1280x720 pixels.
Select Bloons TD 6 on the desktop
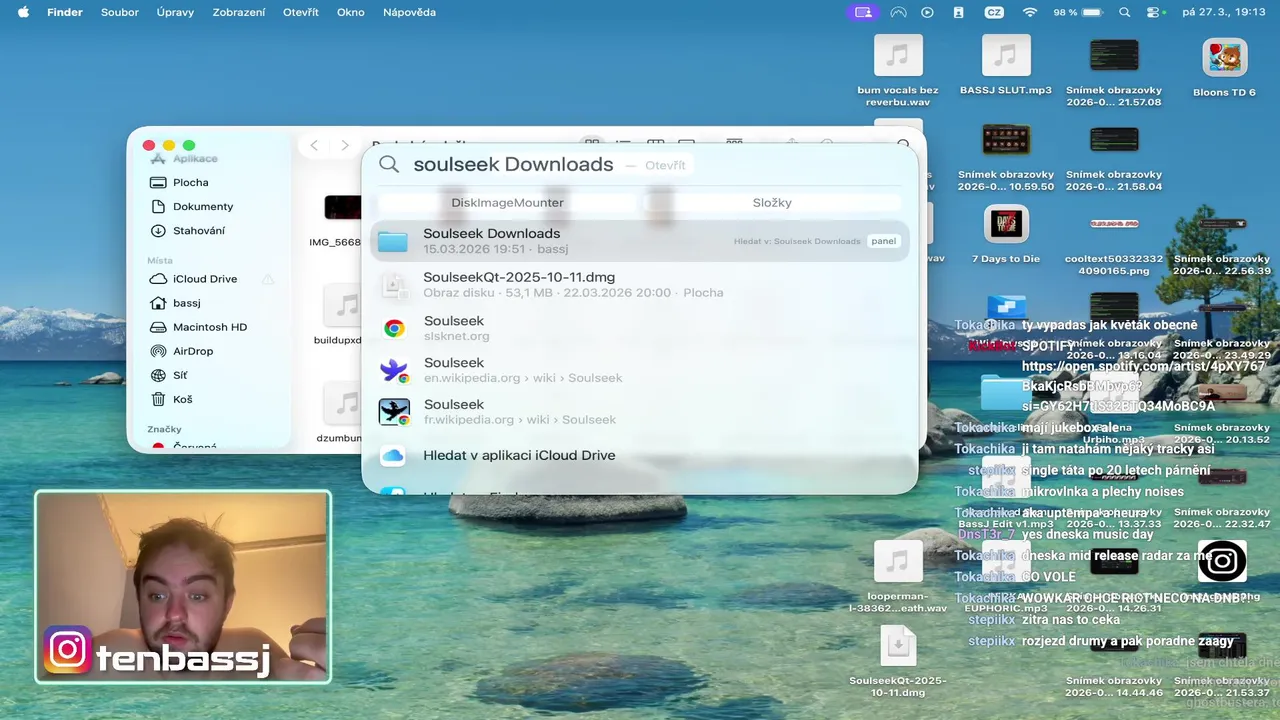pos(1224,57)
